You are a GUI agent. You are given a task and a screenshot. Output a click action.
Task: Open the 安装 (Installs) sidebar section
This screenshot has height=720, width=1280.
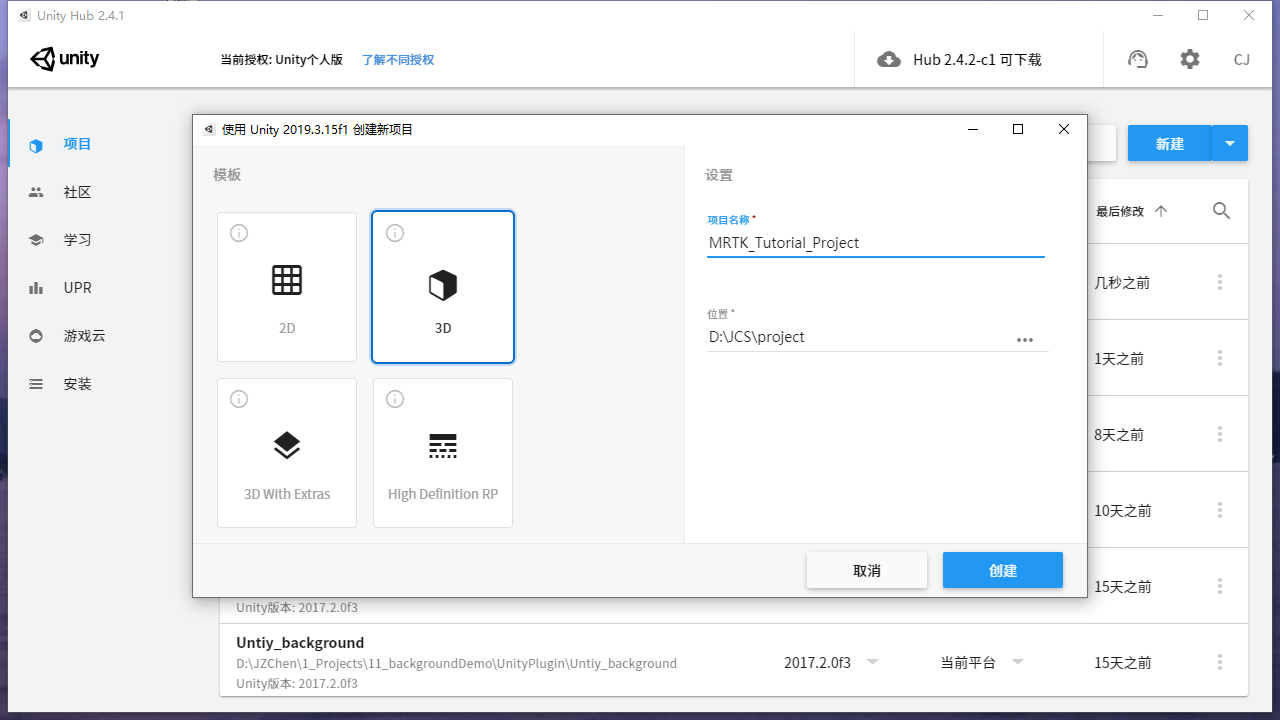pos(77,383)
